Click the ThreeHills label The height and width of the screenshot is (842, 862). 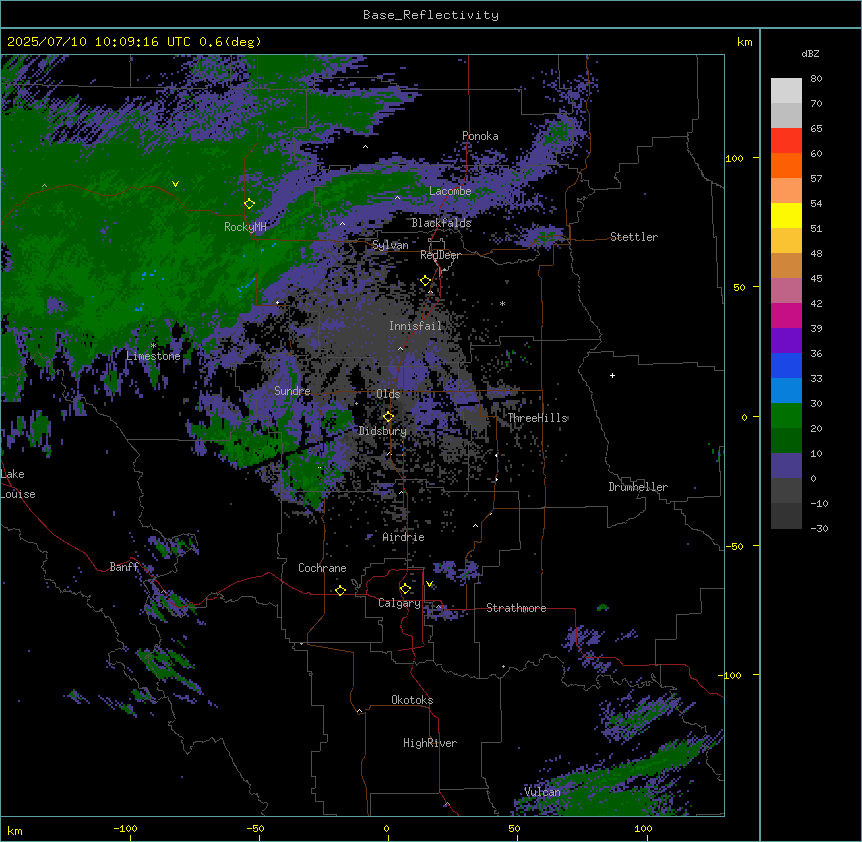(538, 418)
